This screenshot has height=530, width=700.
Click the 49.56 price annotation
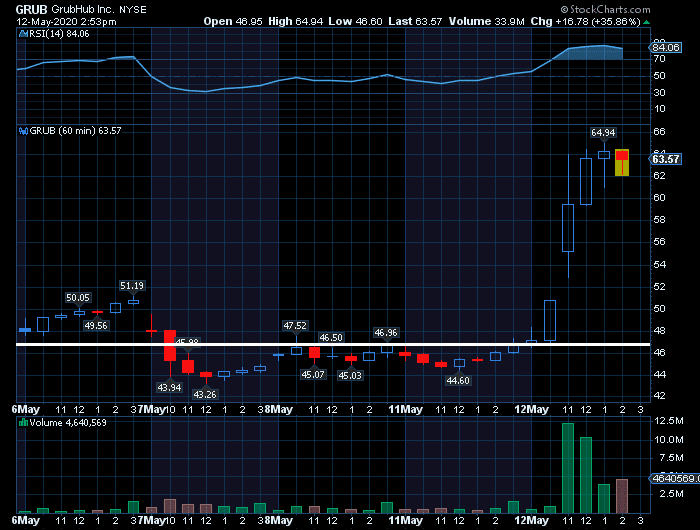pos(96,326)
